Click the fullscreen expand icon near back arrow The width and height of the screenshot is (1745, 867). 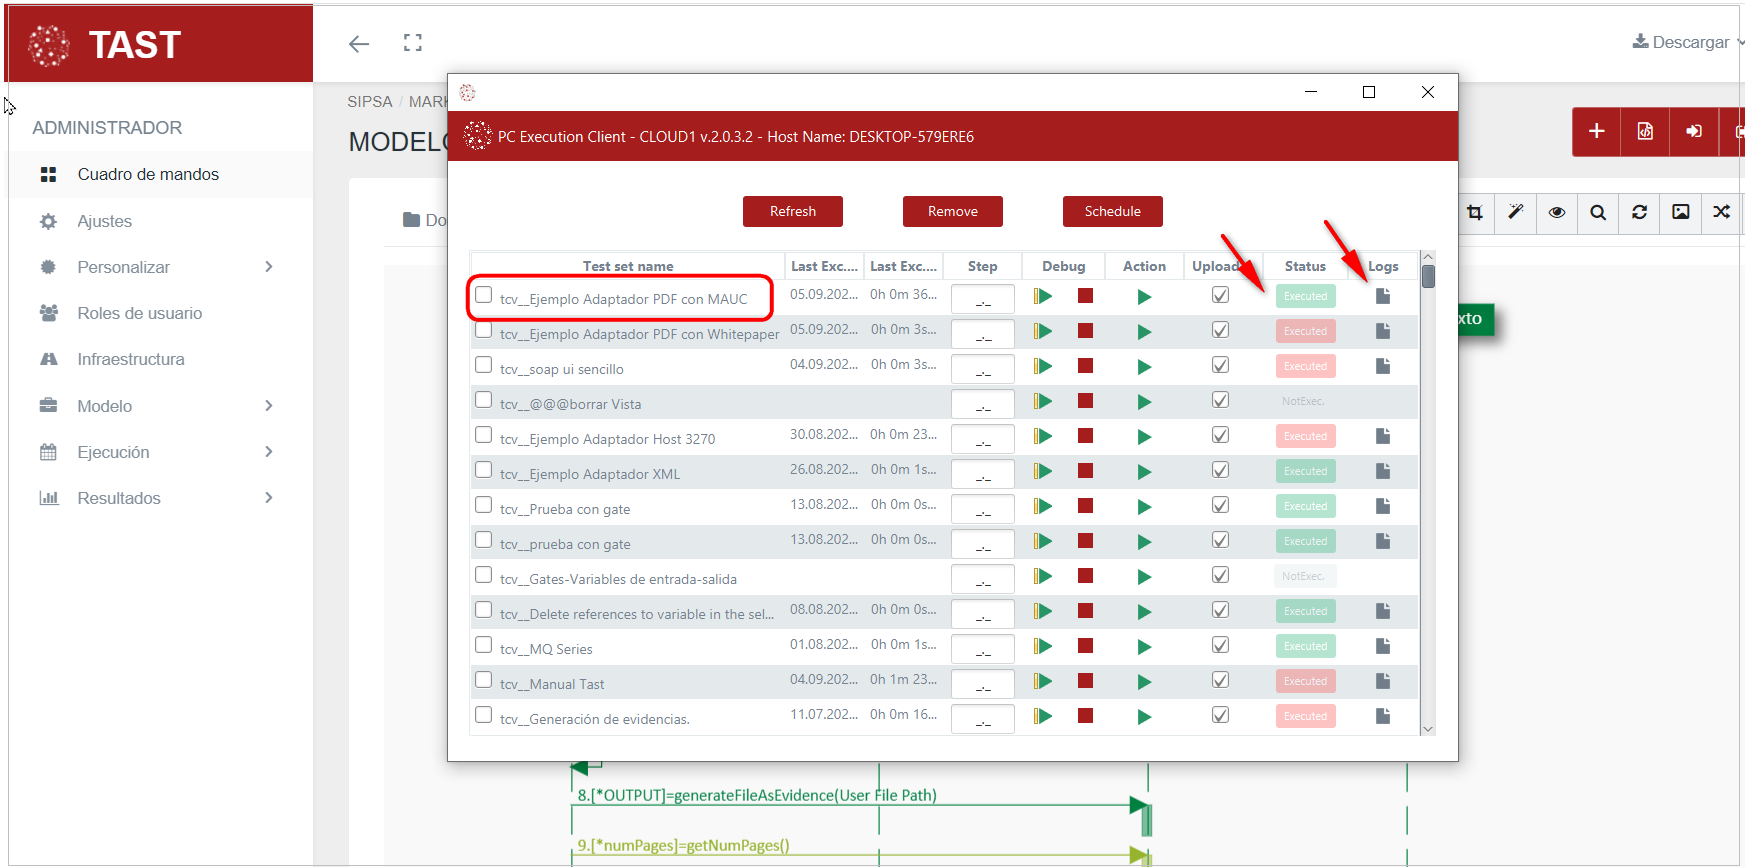pos(413,43)
